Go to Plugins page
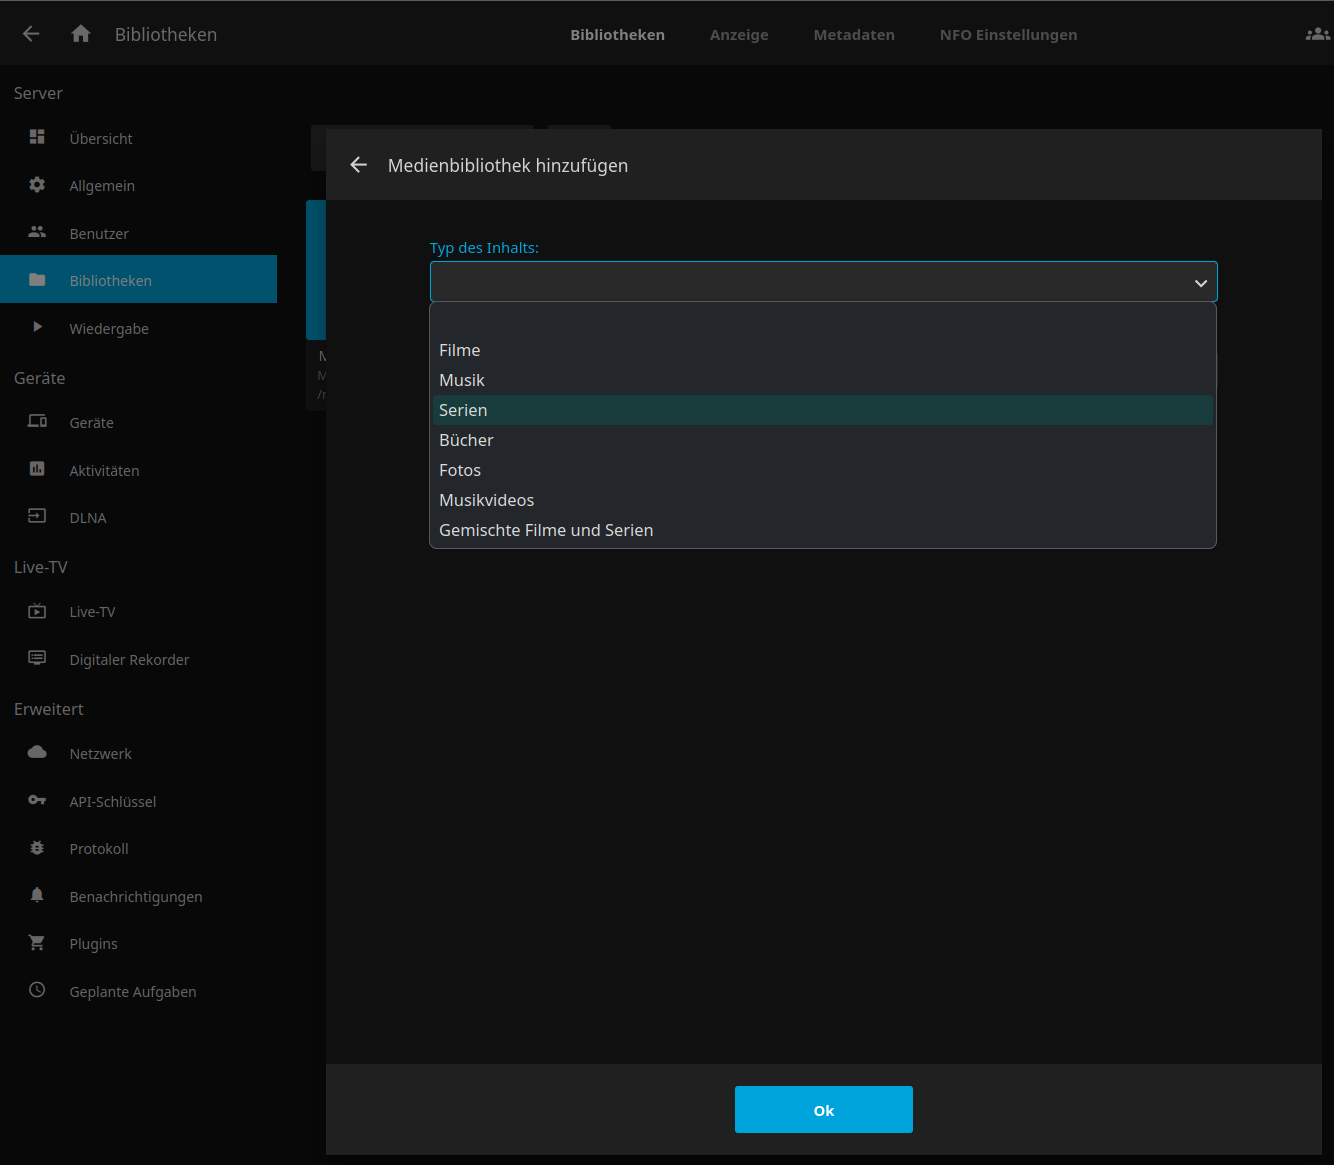Viewport: 1334px width, 1165px height. click(x=138, y=943)
